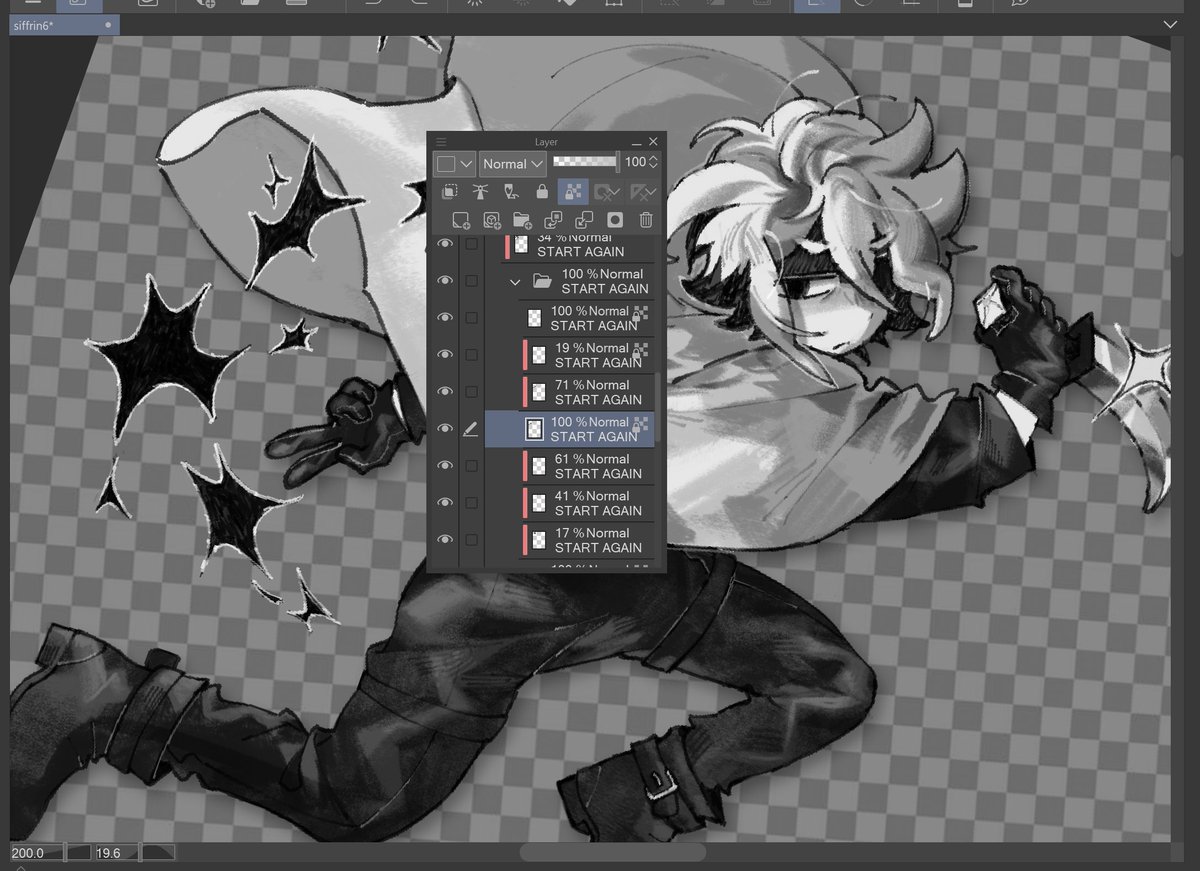Viewport: 1200px width, 871px height.
Task: Click the palette color swatch box
Action: point(446,163)
